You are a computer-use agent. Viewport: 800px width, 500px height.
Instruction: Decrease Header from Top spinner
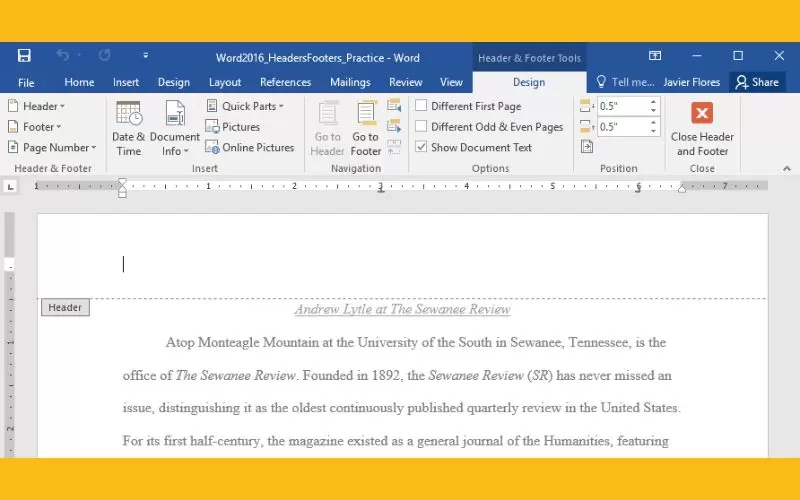(x=653, y=110)
